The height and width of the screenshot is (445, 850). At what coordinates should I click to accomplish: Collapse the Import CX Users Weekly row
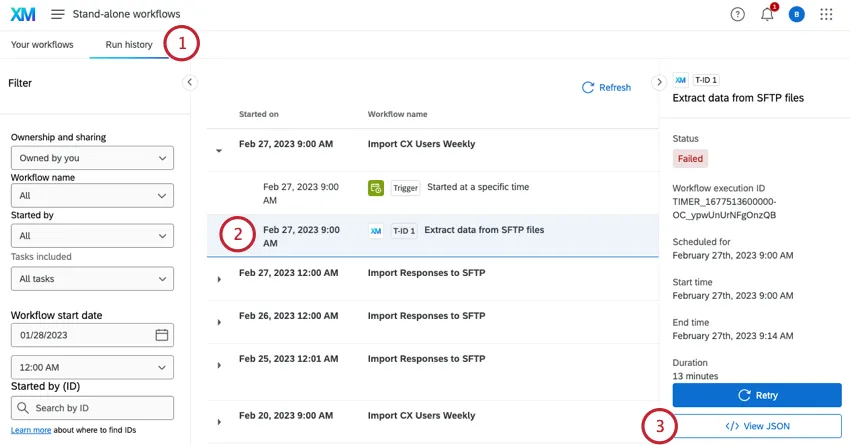pos(219,151)
